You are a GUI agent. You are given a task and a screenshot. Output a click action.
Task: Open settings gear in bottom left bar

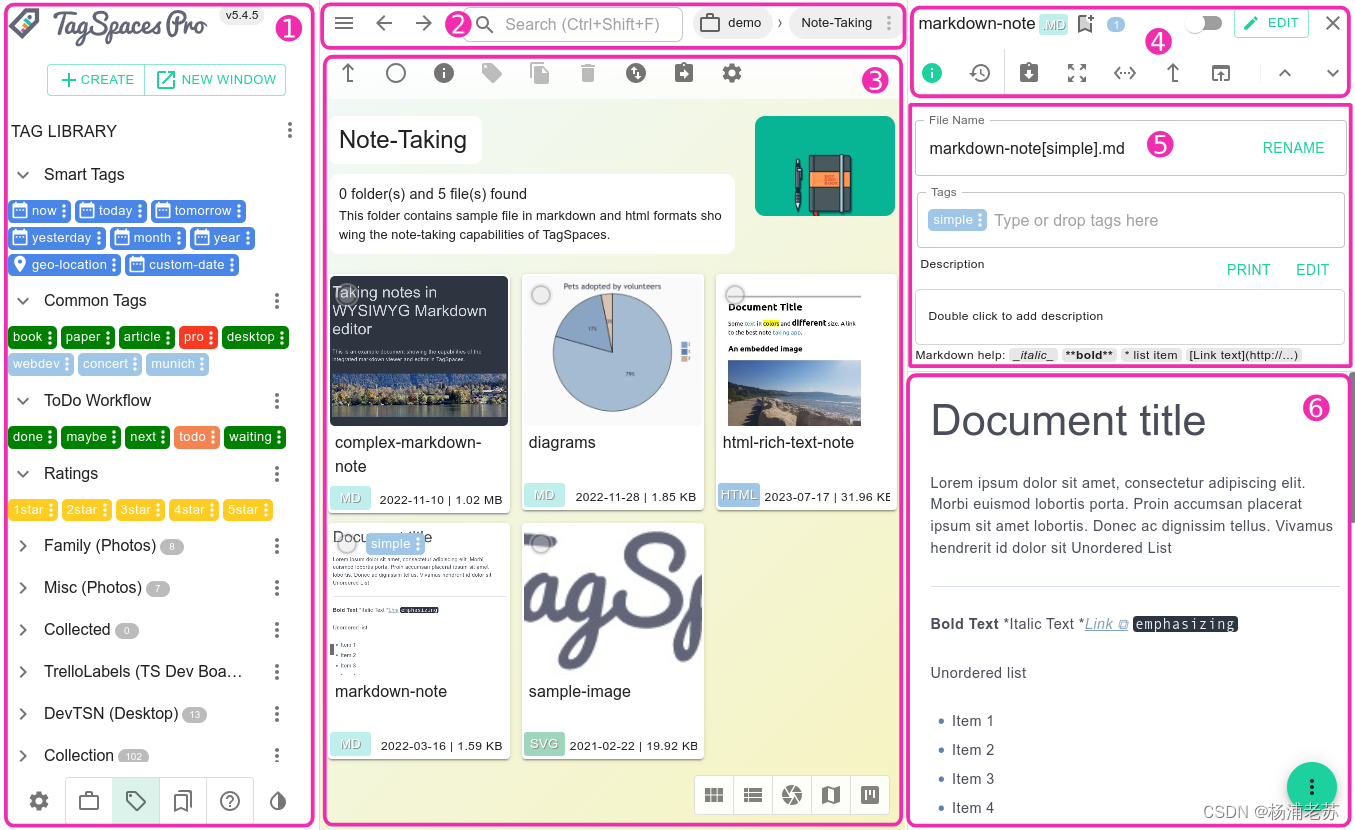tap(39, 801)
